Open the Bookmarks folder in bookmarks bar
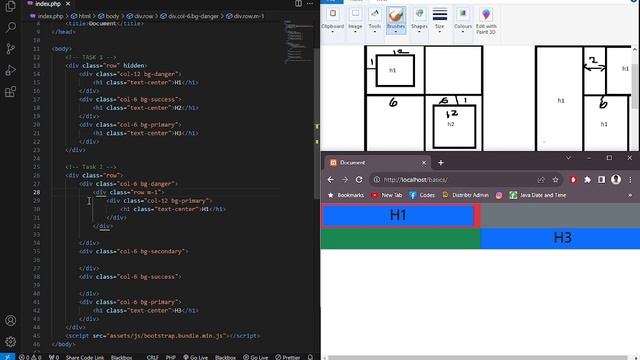 [x=346, y=195]
